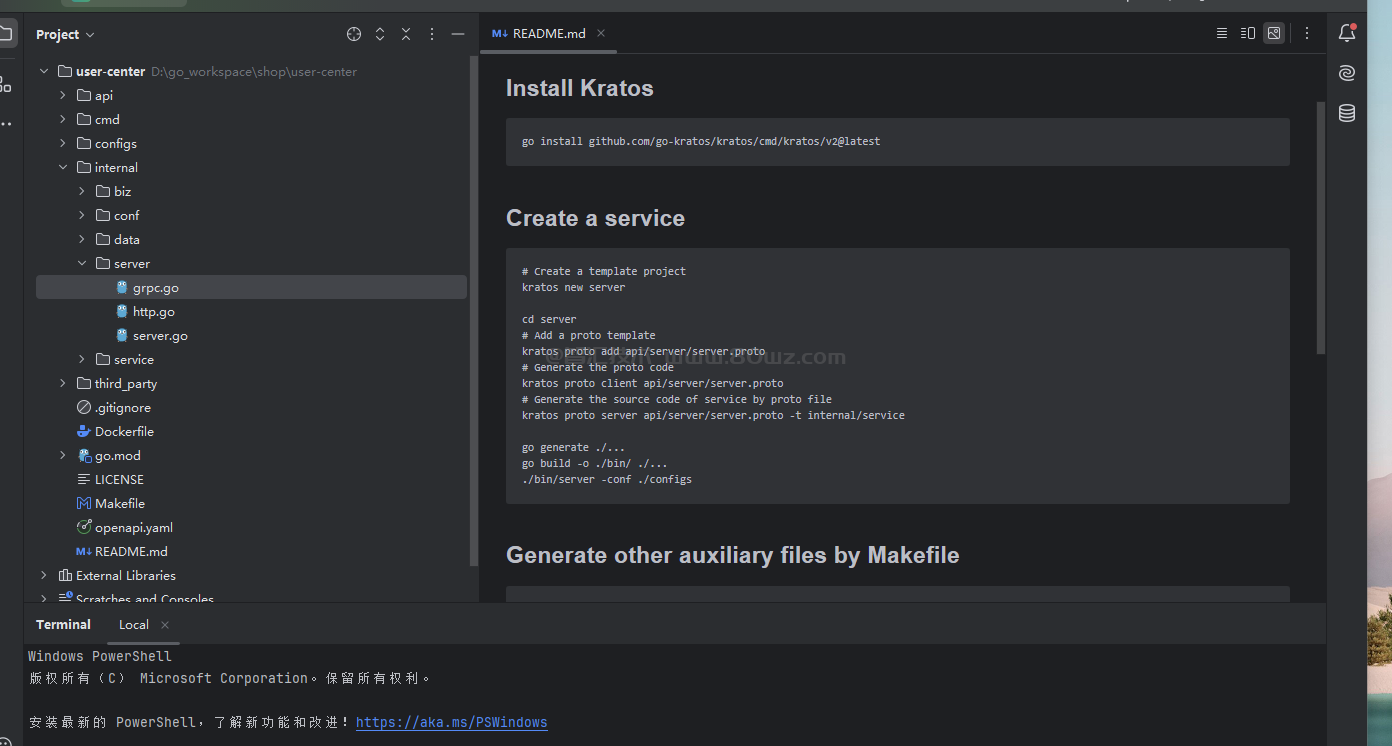Click the README preview vertical scrollbar
The height and width of the screenshot is (746, 1392).
pyautogui.click(x=1320, y=228)
